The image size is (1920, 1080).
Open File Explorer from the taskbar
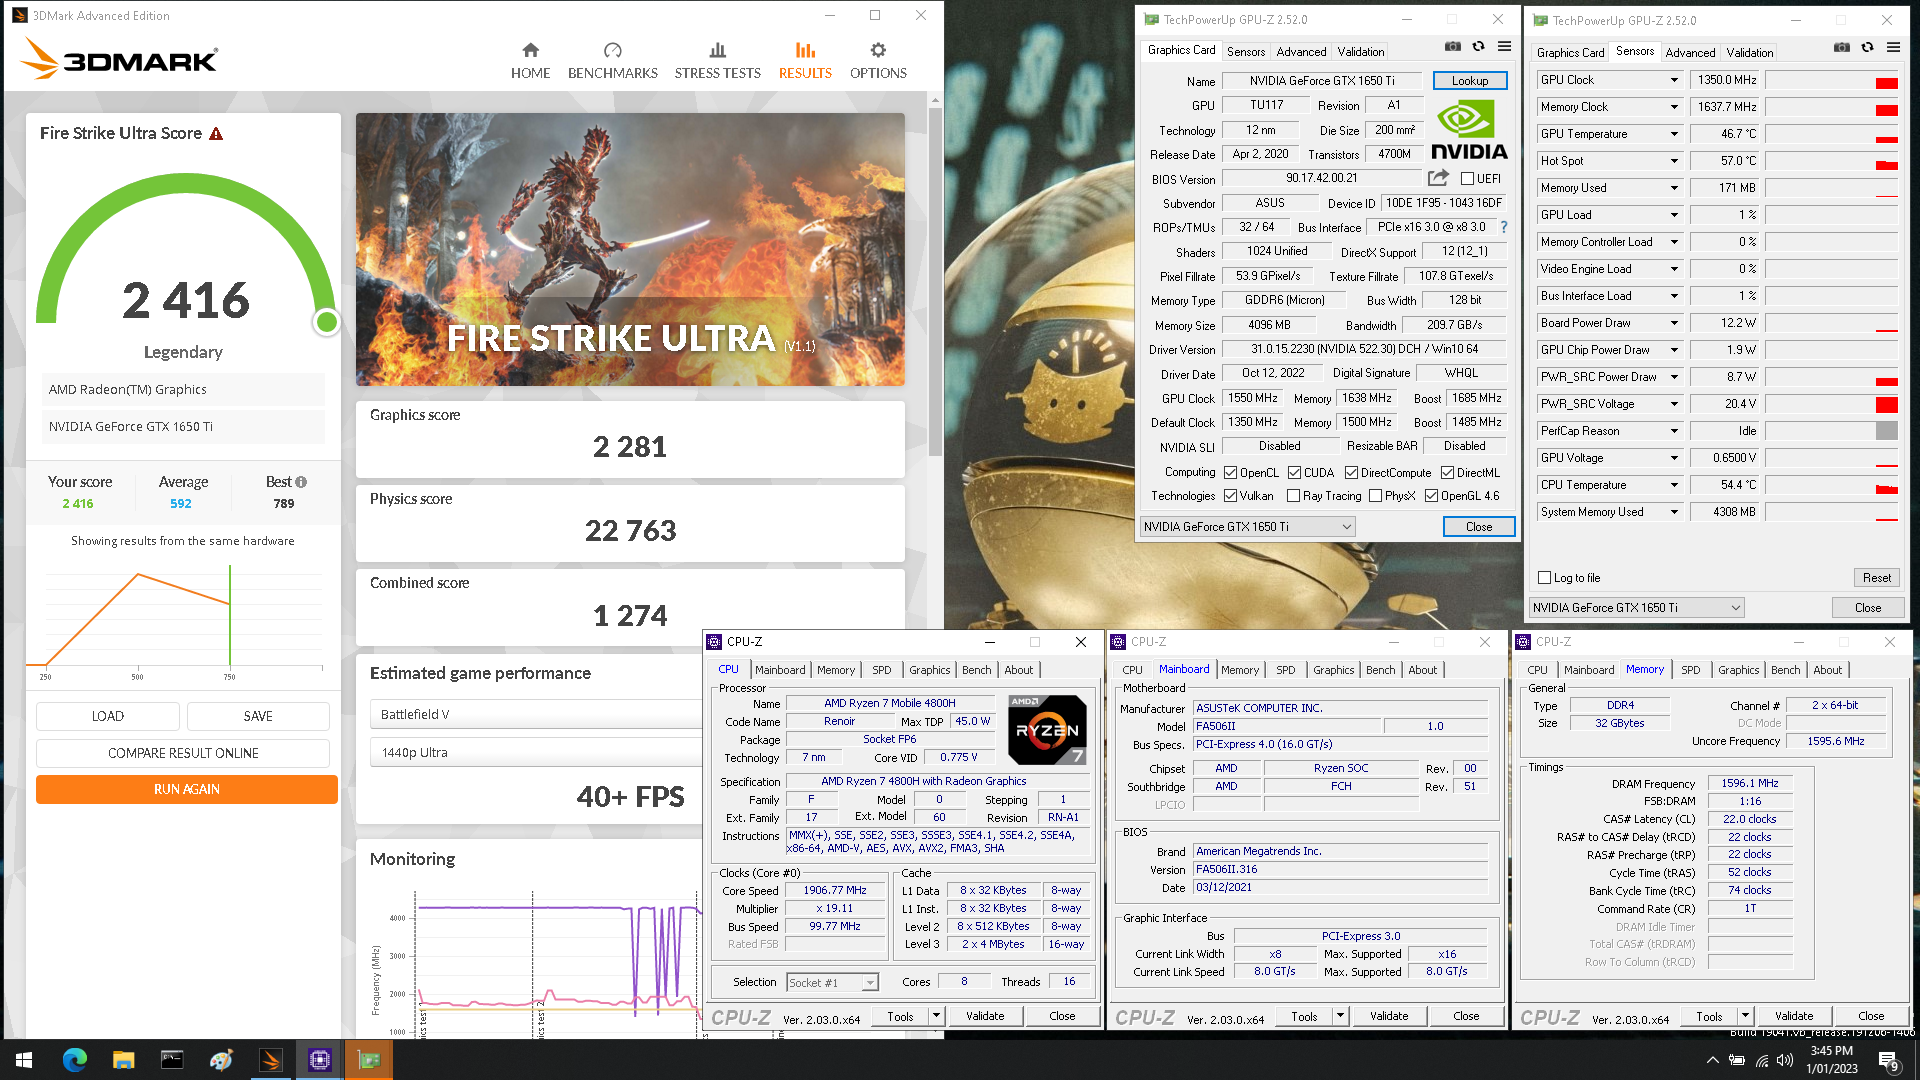[x=123, y=1060]
